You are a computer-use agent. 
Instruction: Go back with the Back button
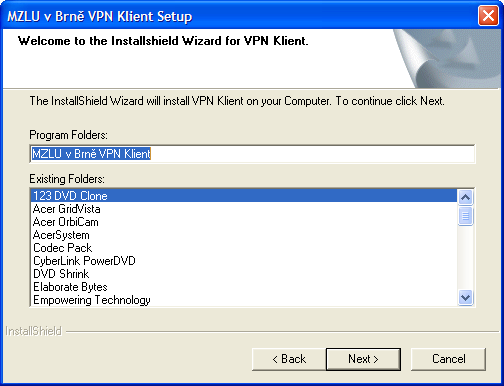click(289, 359)
